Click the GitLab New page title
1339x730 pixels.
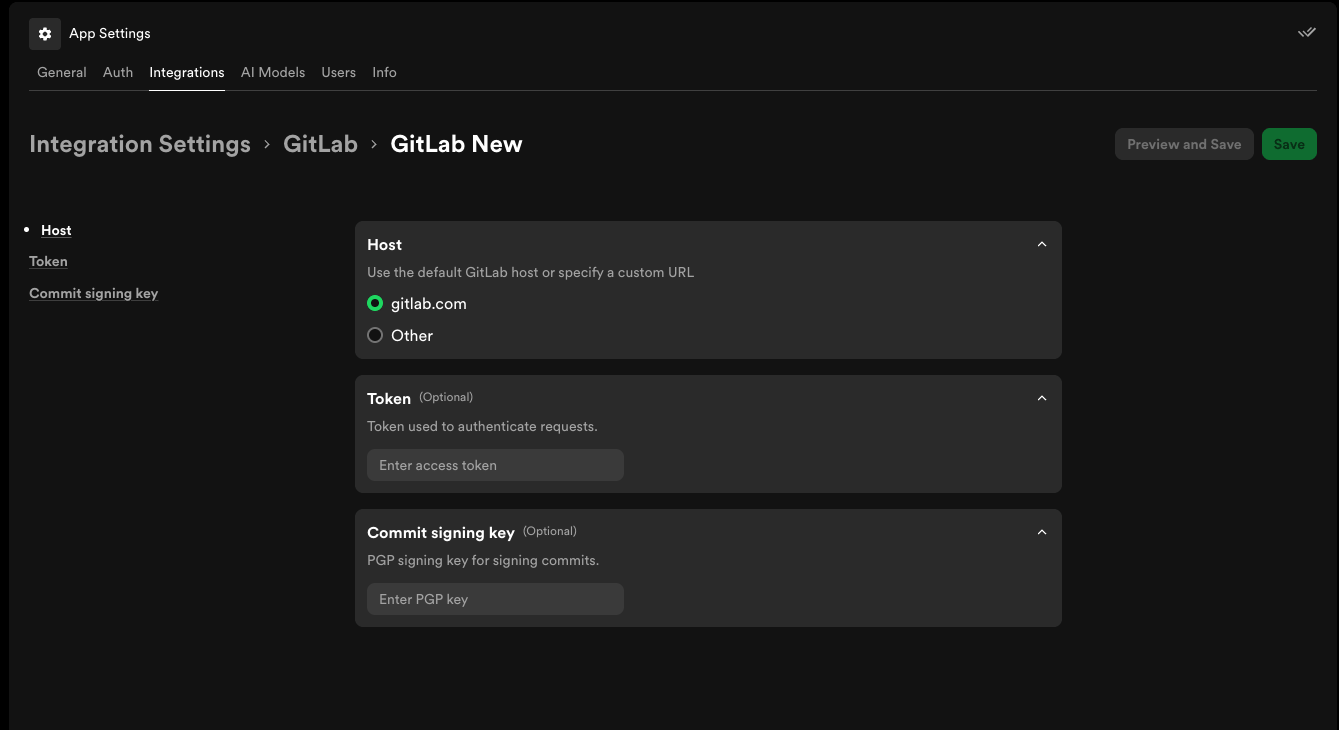tap(456, 144)
